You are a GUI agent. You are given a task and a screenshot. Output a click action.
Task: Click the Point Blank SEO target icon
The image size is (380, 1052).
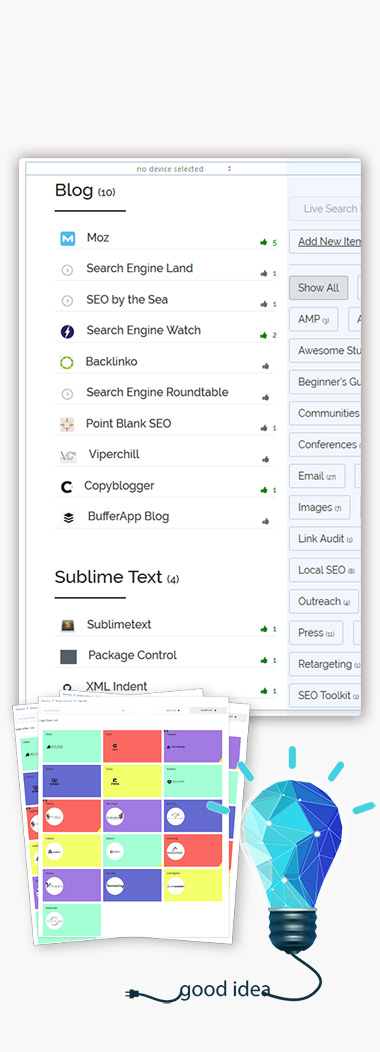(66, 424)
